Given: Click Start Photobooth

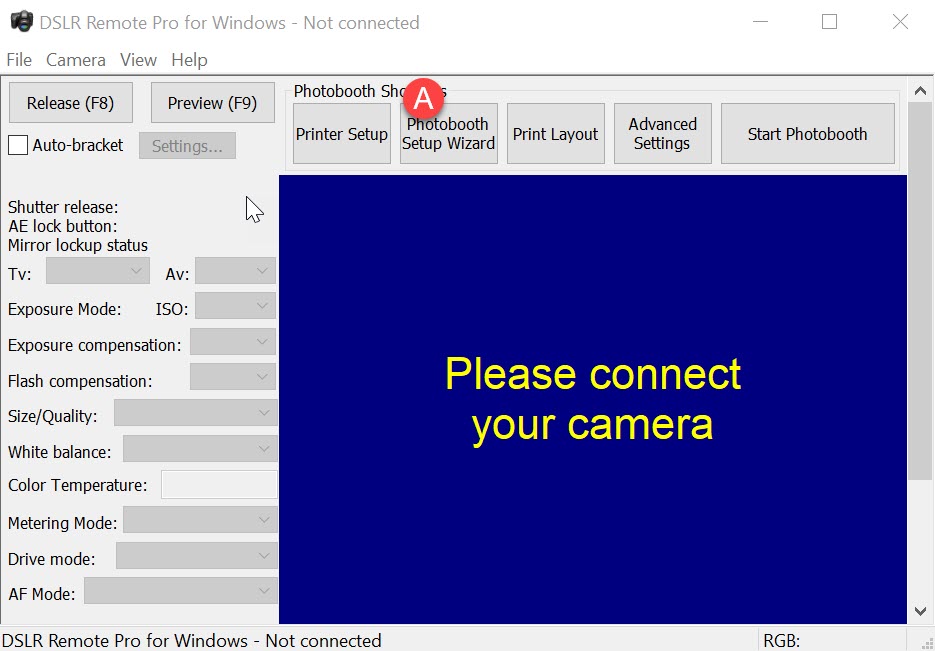Looking at the screenshot, I should [807, 134].
